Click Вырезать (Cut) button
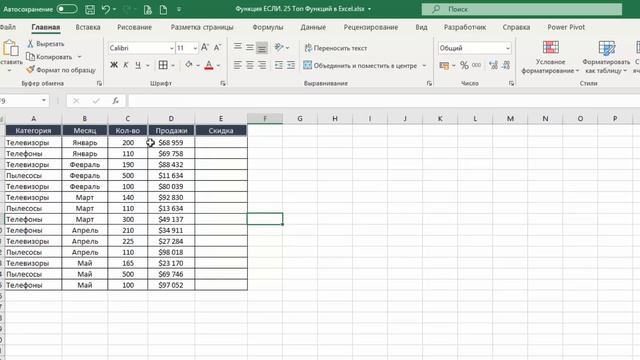The height and width of the screenshot is (360, 640). tap(46, 44)
